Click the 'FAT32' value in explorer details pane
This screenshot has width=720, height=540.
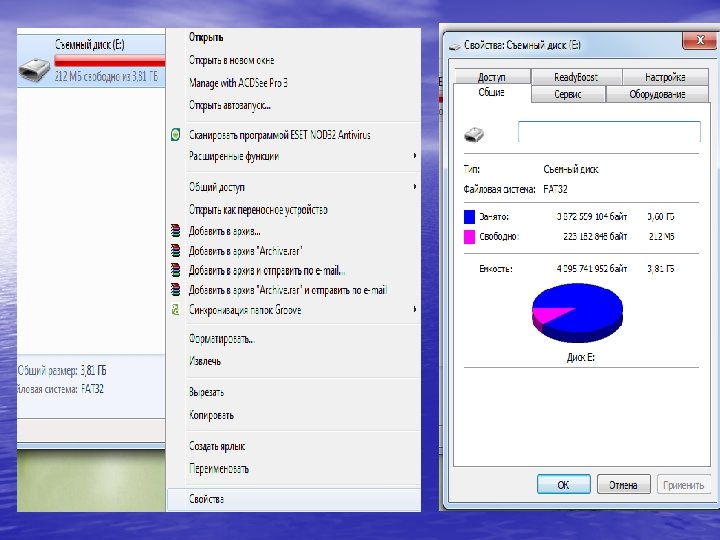tap(92, 389)
